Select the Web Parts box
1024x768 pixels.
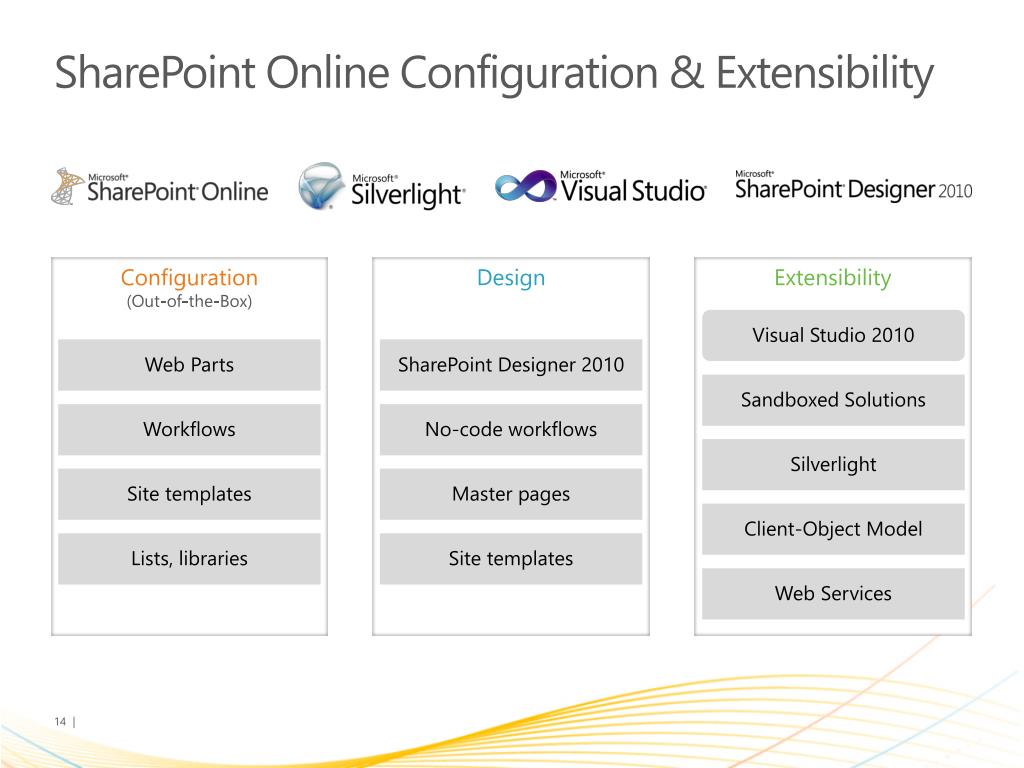coord(189,364)
